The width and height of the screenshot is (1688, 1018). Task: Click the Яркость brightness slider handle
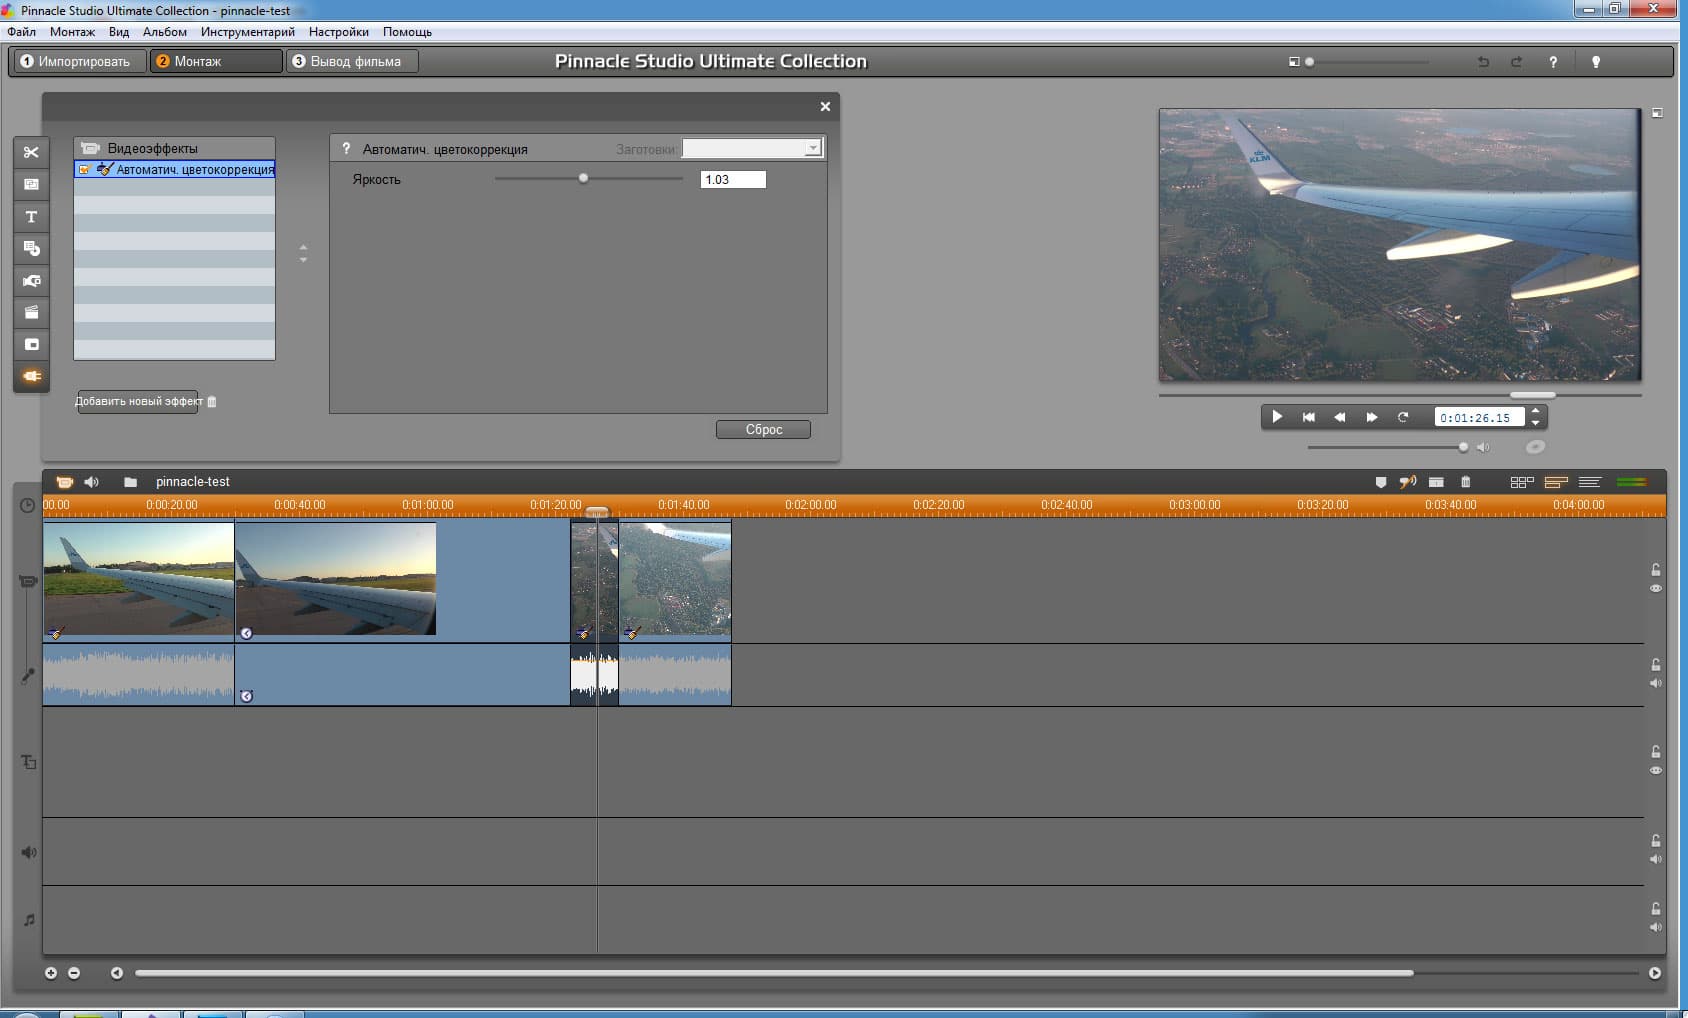pos(583,179)
